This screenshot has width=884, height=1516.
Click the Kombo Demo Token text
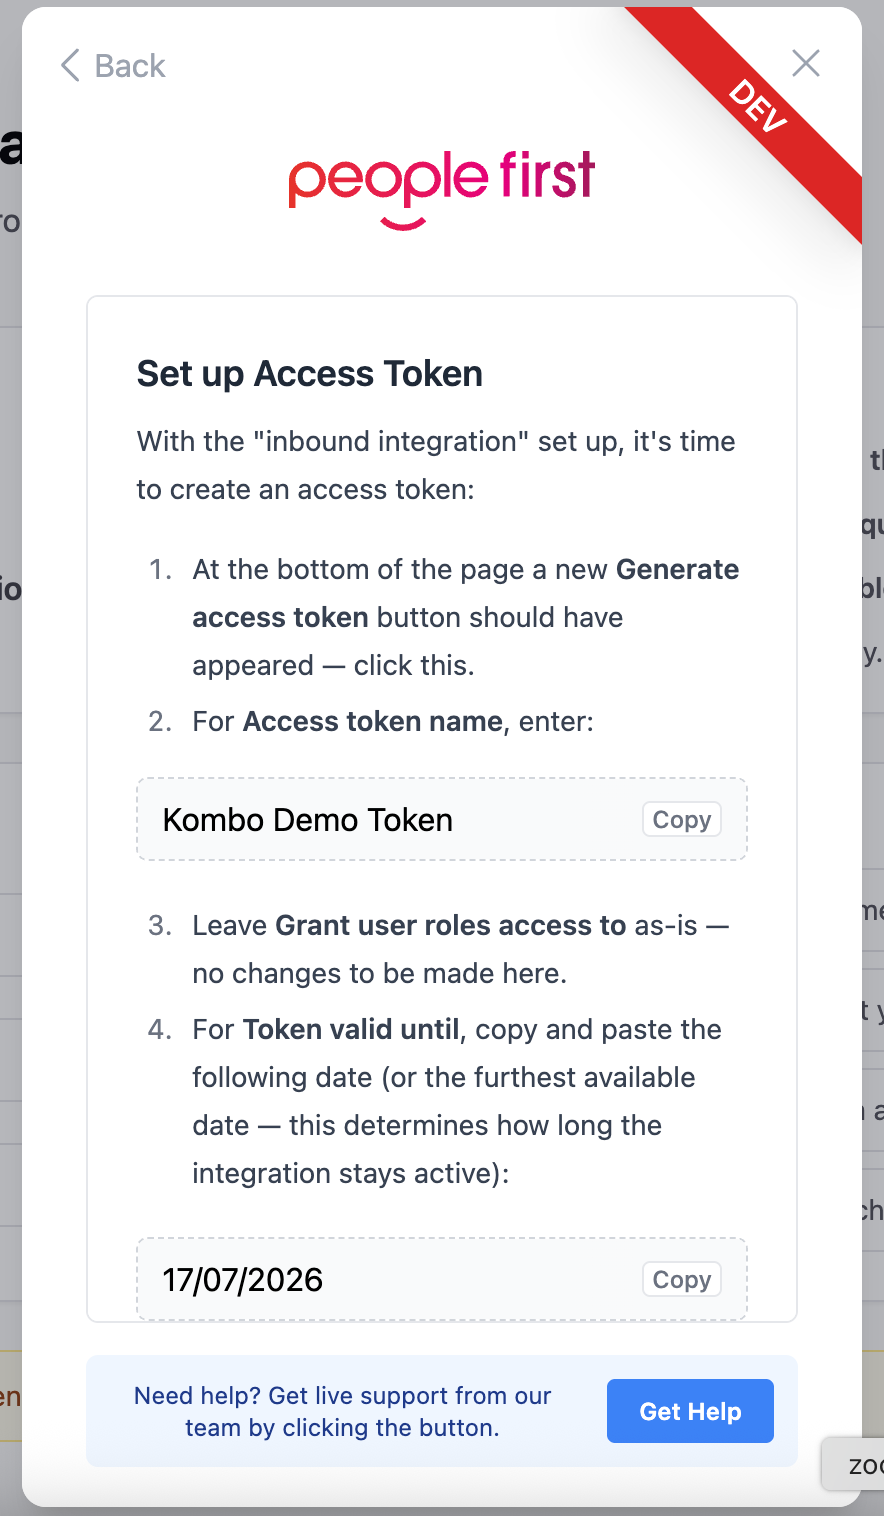308,820
